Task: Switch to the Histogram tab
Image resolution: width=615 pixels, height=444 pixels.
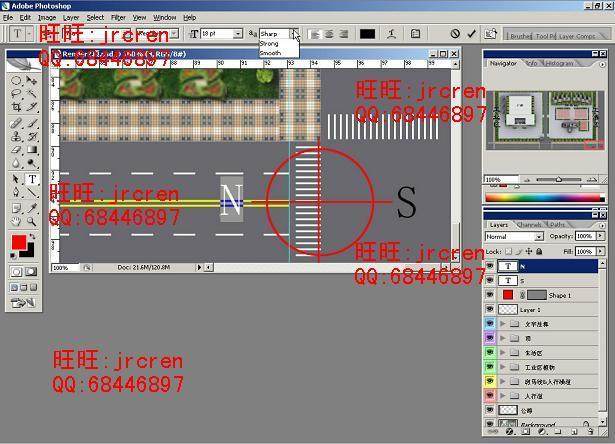Action: tap(560, 63)
